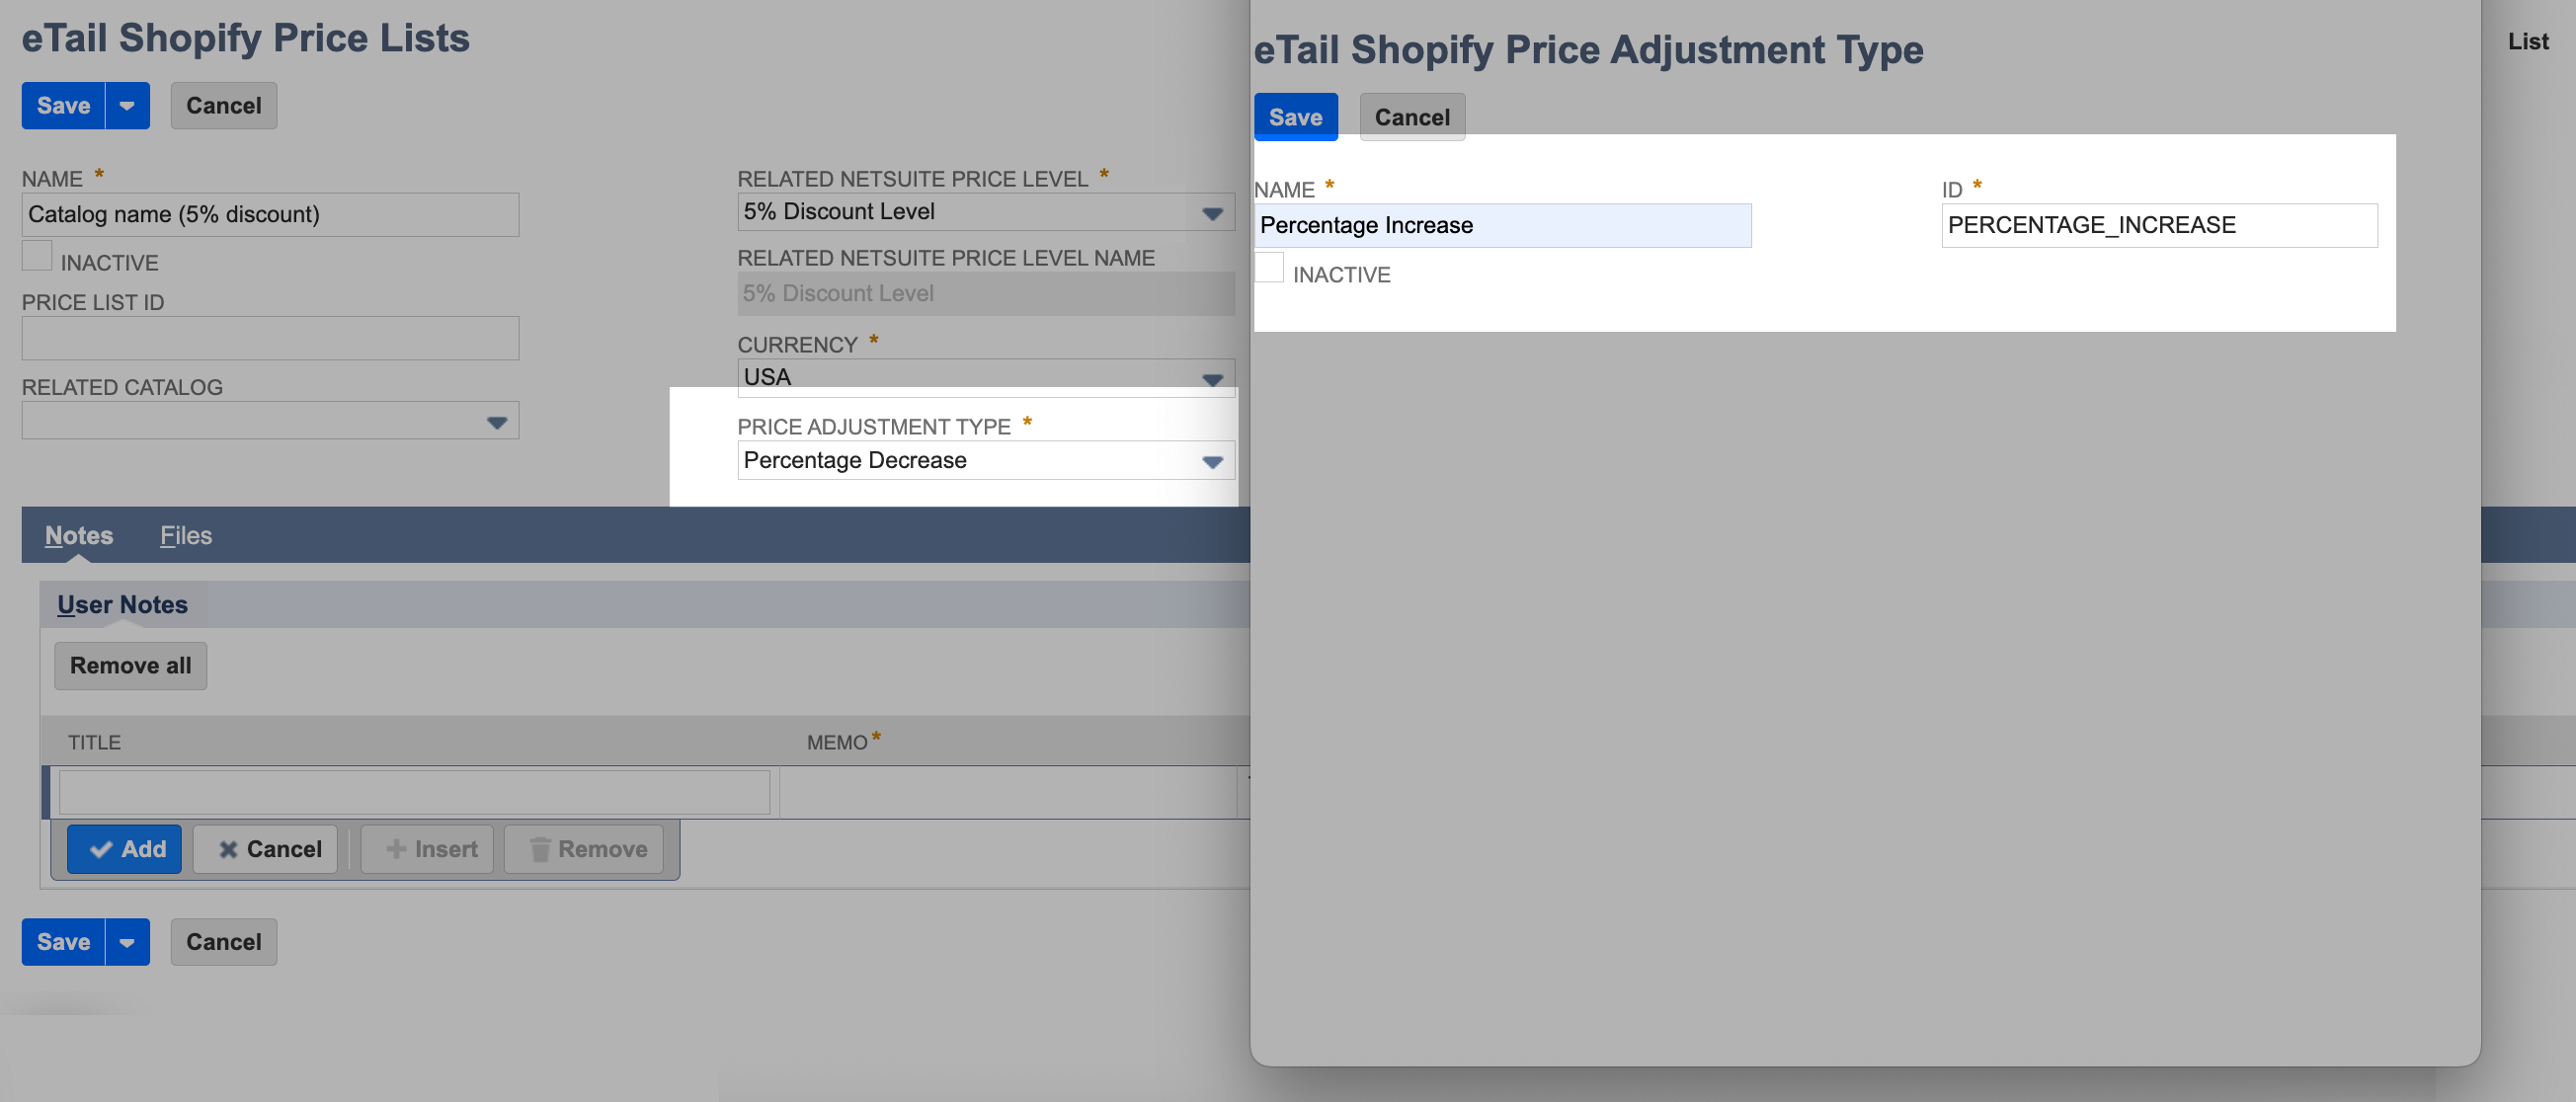Image resolution: width=2576 pixels, height=1102 pixels.
Task: Click the Name field with Catalog name (5% discount)
Action: pyautogui.click(x=270, y=214)
